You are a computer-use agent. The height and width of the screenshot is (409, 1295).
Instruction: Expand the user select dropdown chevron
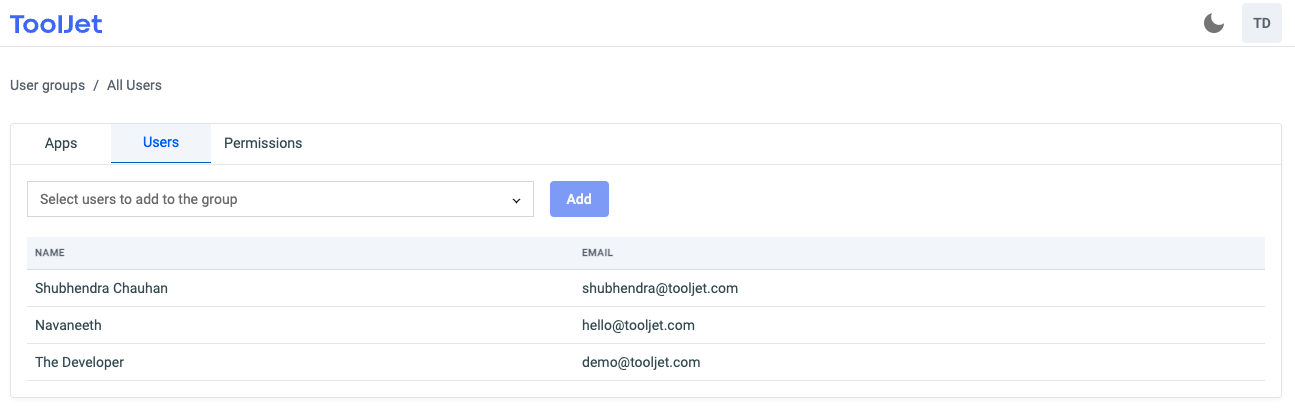pos(516,200)
